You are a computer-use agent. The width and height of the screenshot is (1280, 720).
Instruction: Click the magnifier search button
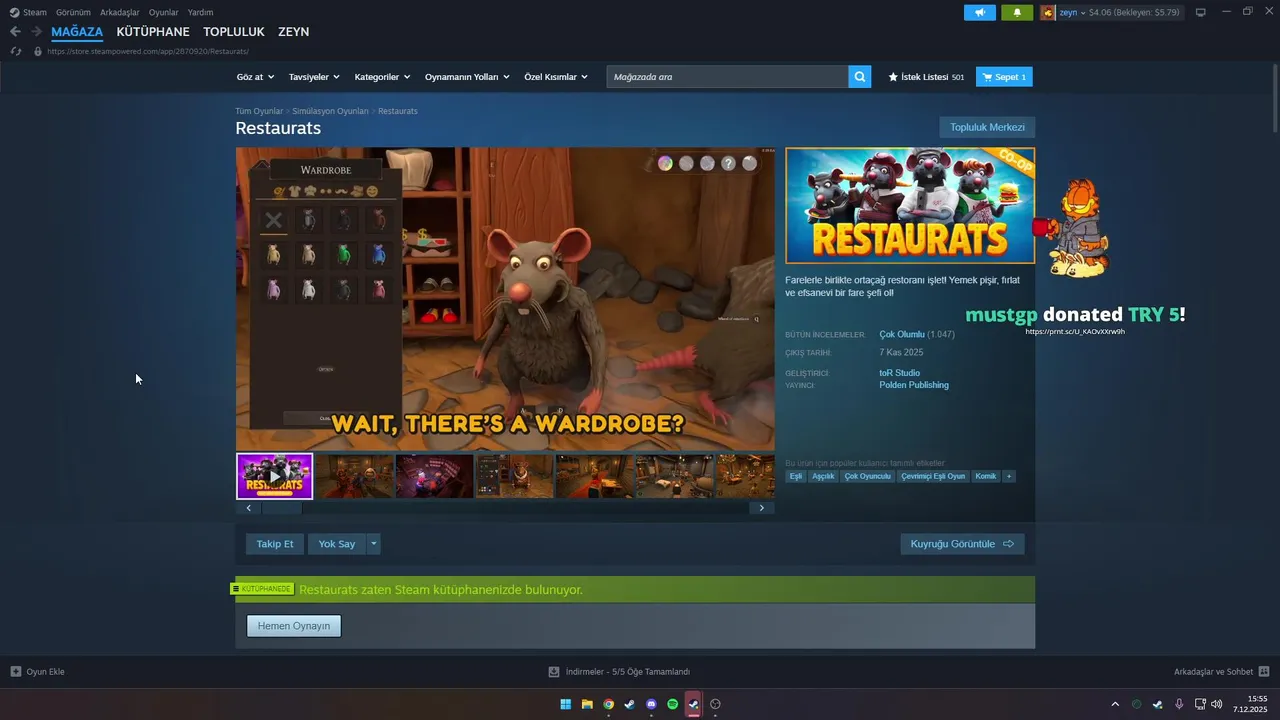860,77
